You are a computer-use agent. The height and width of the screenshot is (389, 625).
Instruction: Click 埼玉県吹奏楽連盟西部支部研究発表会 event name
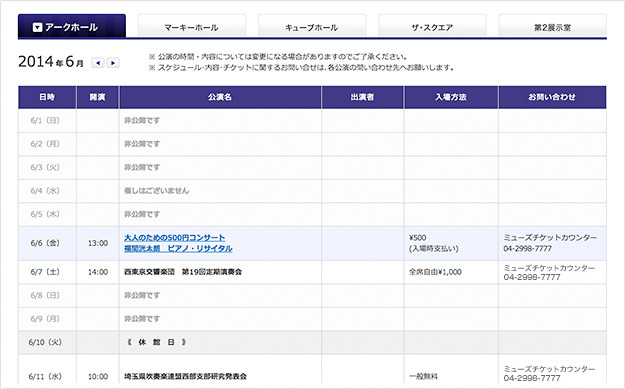tap(185, 376)
